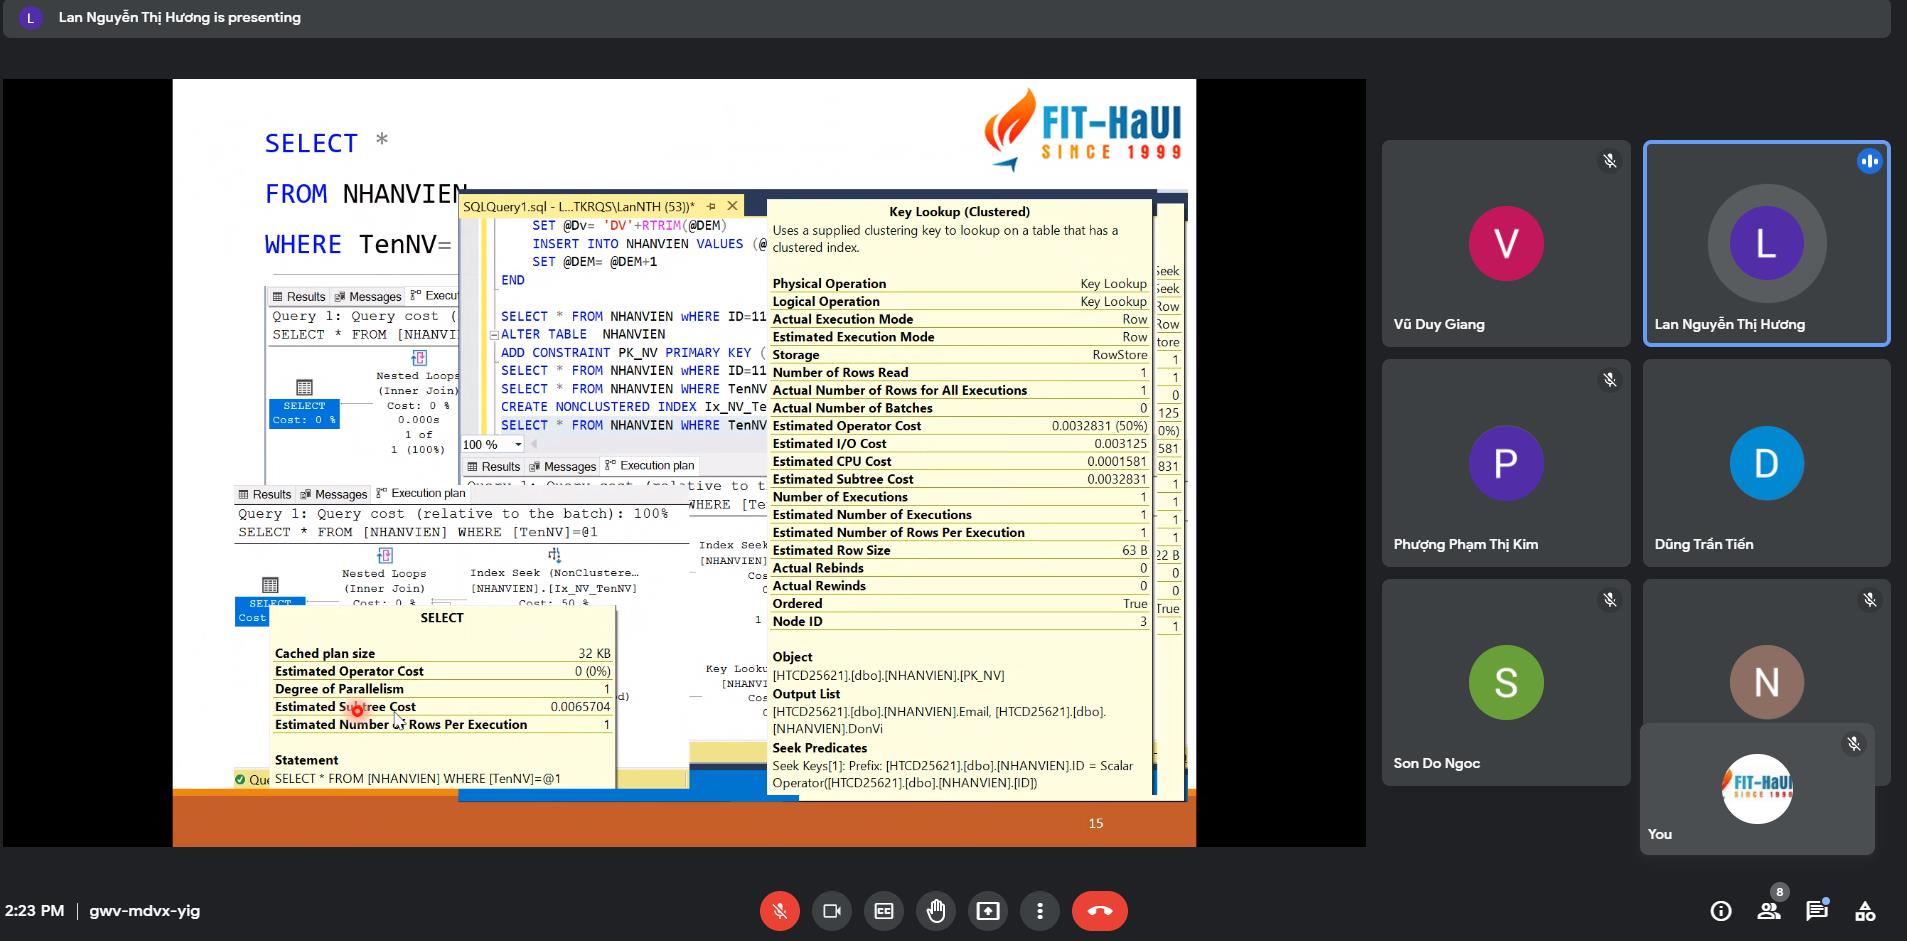Viewport: 1907px width, 941px height.
Task: Click the Storage RowStore row
Action: 960,355
